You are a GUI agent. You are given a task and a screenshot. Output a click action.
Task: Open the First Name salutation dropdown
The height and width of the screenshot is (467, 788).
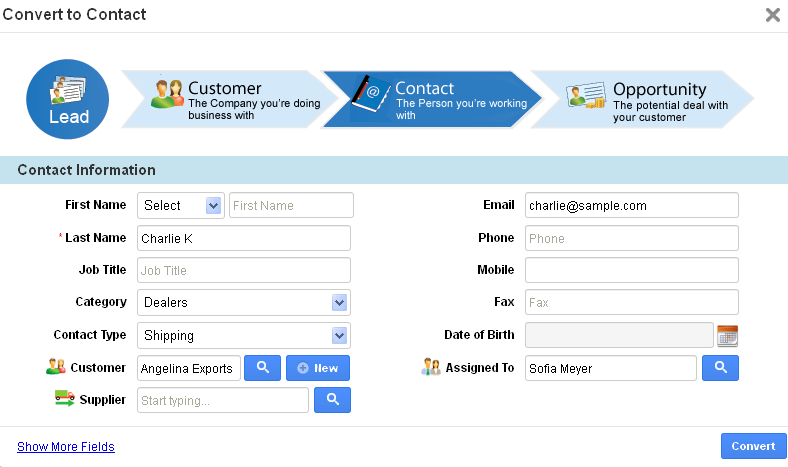tap(181, 205)
